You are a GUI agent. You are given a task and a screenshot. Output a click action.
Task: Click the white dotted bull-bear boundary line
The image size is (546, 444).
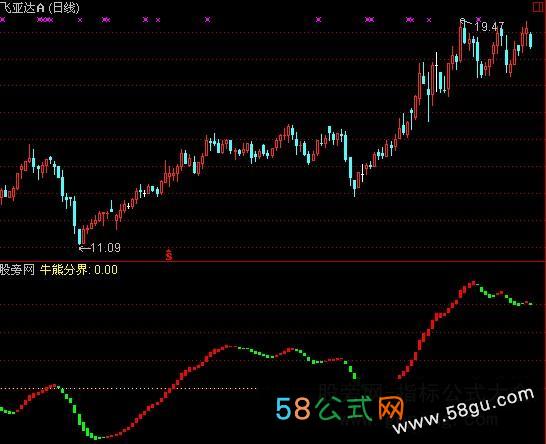click(x=128, y=388)
